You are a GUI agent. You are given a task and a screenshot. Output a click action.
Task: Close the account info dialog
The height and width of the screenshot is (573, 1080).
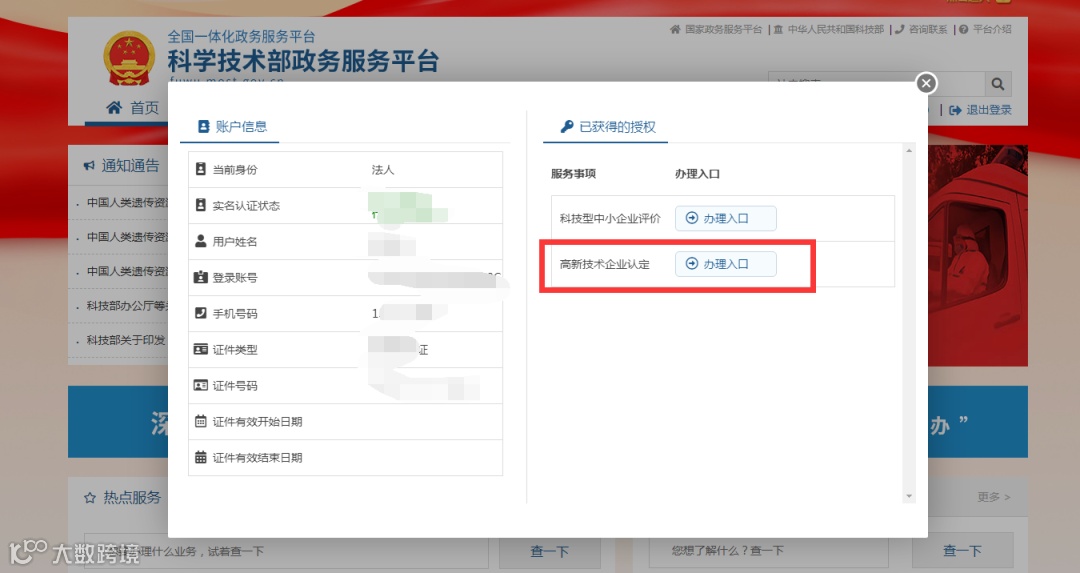pyautogui.click(x=926, y=83)
